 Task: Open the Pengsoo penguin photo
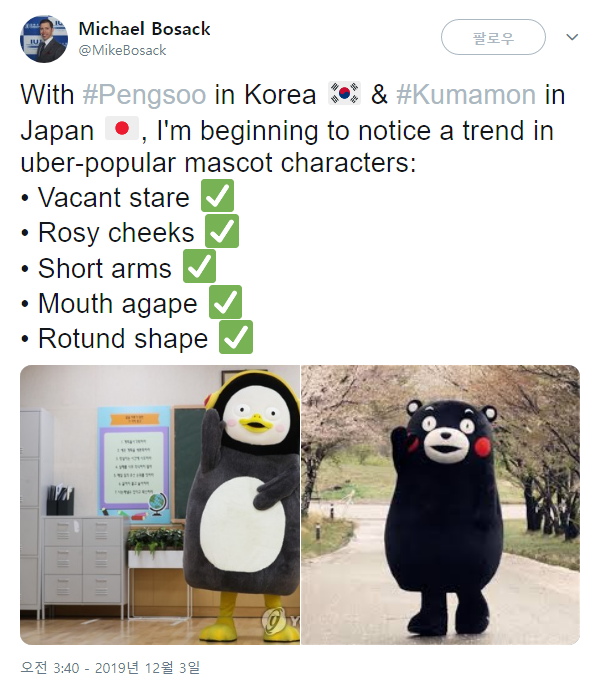point(160,505)
